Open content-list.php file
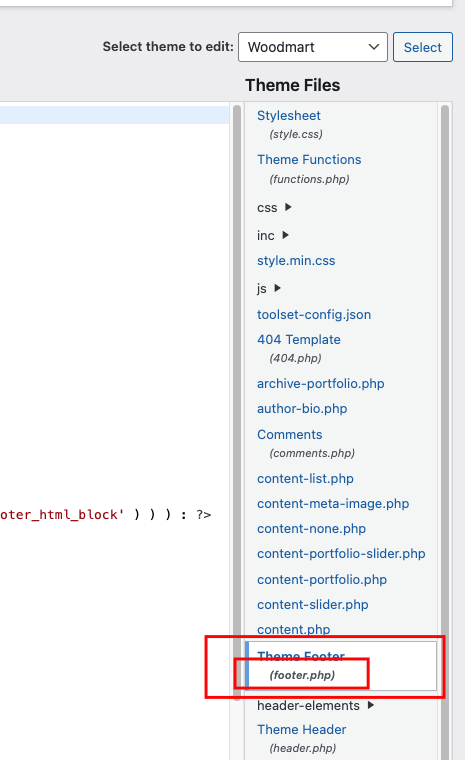This screenshot has width=465, height=760. pyautogui.click(x=305, y=478)
